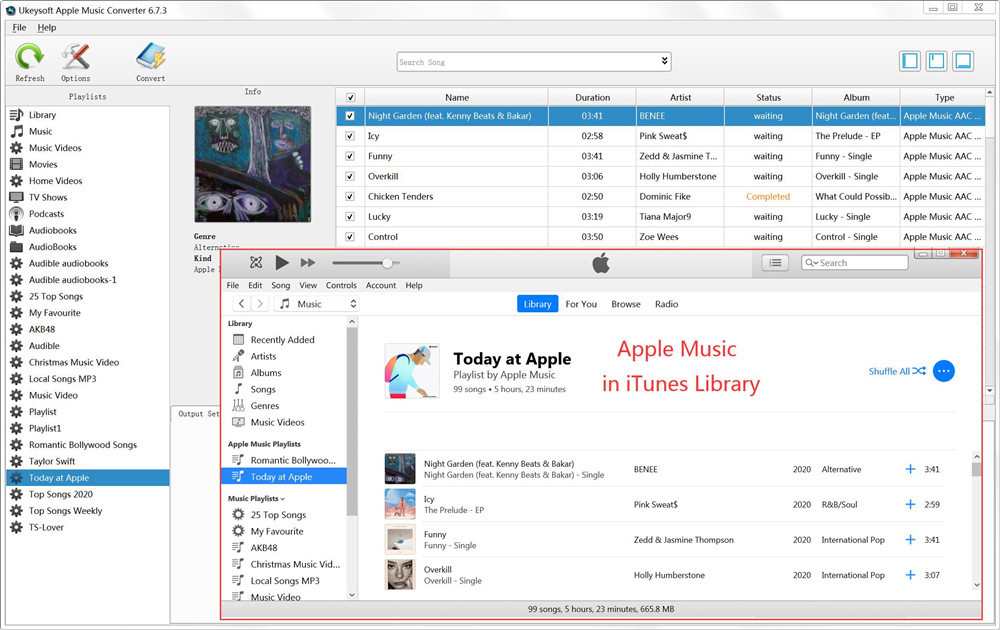Switch to the first layout view icon

pyautogui.click(x=910, y=61)
